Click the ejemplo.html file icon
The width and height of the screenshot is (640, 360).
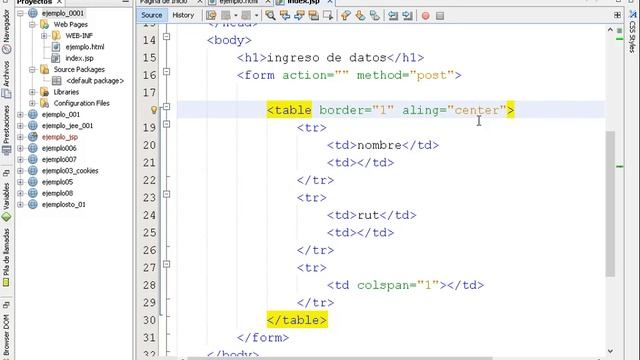coord(56,47)
